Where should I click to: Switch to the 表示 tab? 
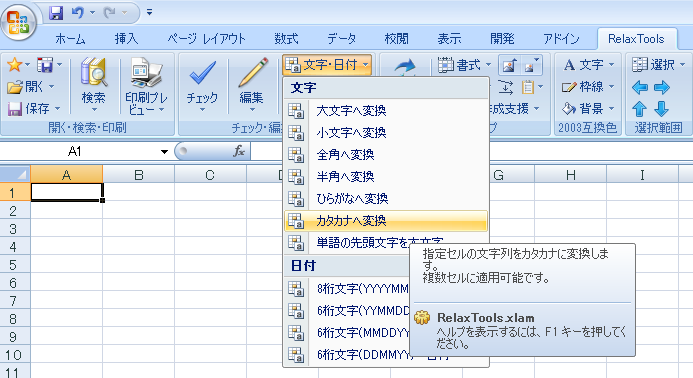point(449,39)
